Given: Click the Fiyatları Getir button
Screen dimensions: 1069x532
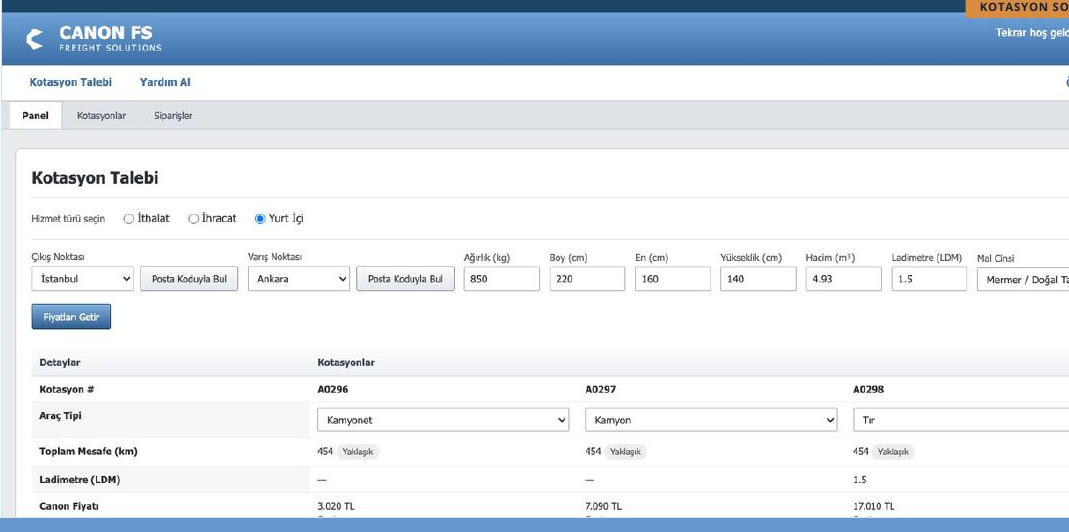Looking at the screenshot, I should tap(71, 317).
